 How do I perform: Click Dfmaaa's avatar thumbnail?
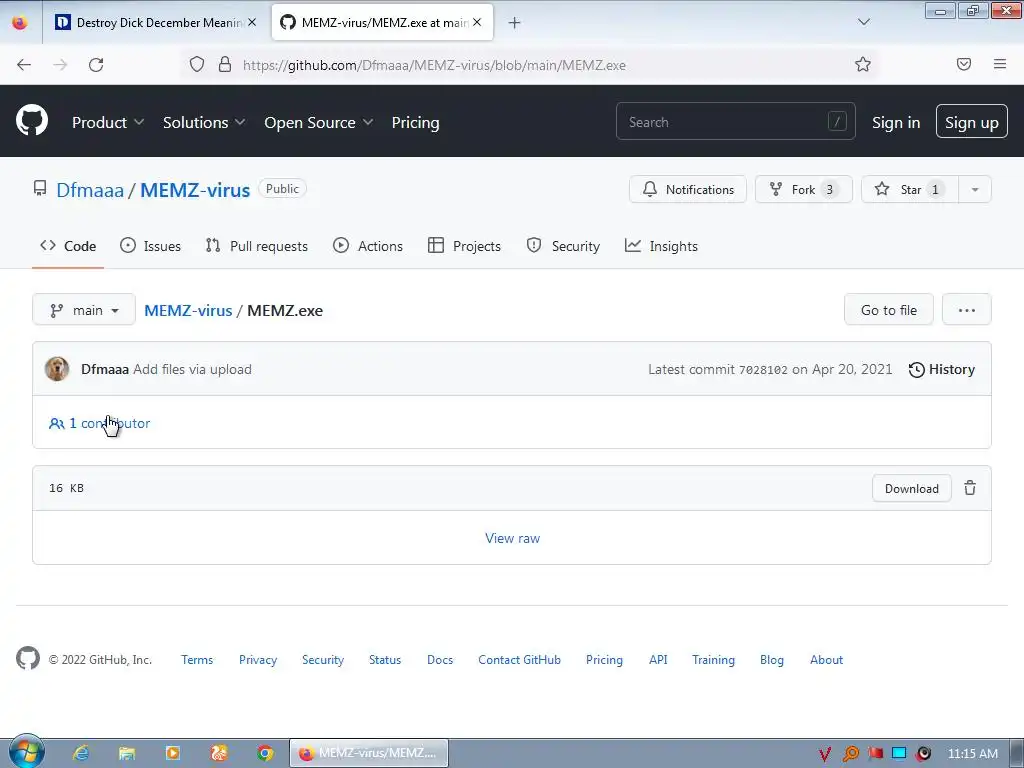point(57,369)
